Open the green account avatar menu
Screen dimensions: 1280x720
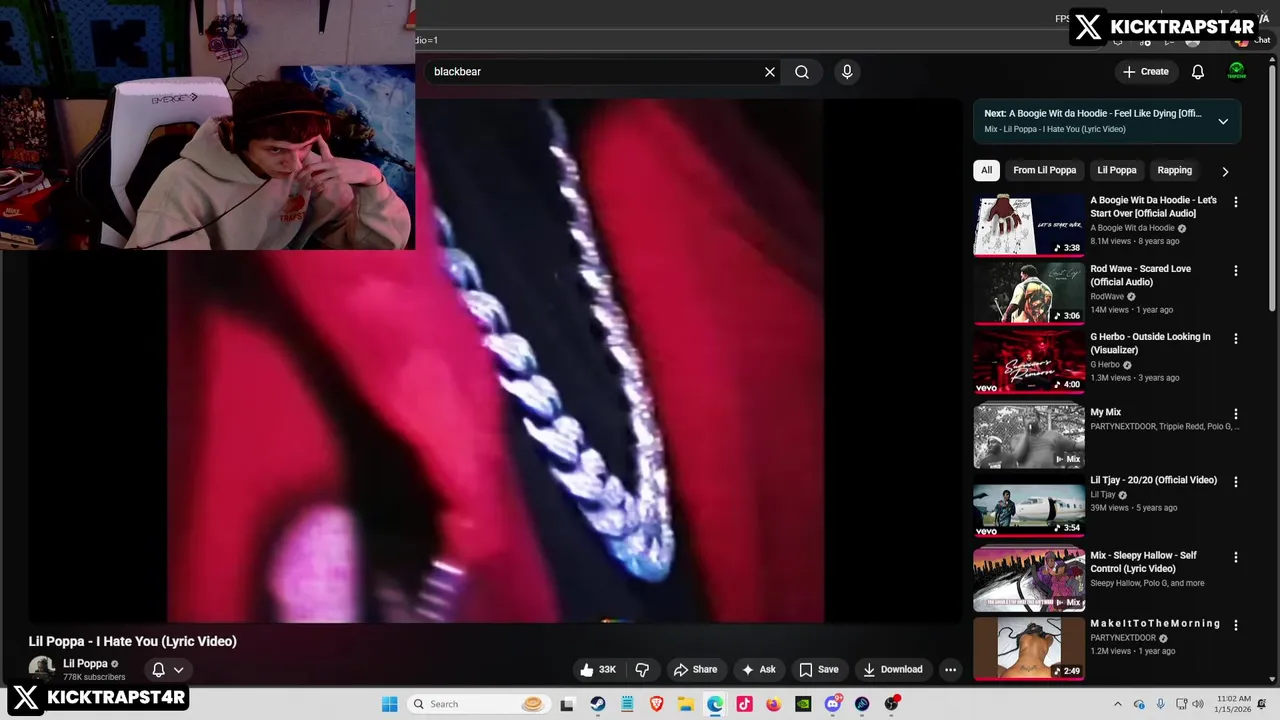(x=1237, y=71)
